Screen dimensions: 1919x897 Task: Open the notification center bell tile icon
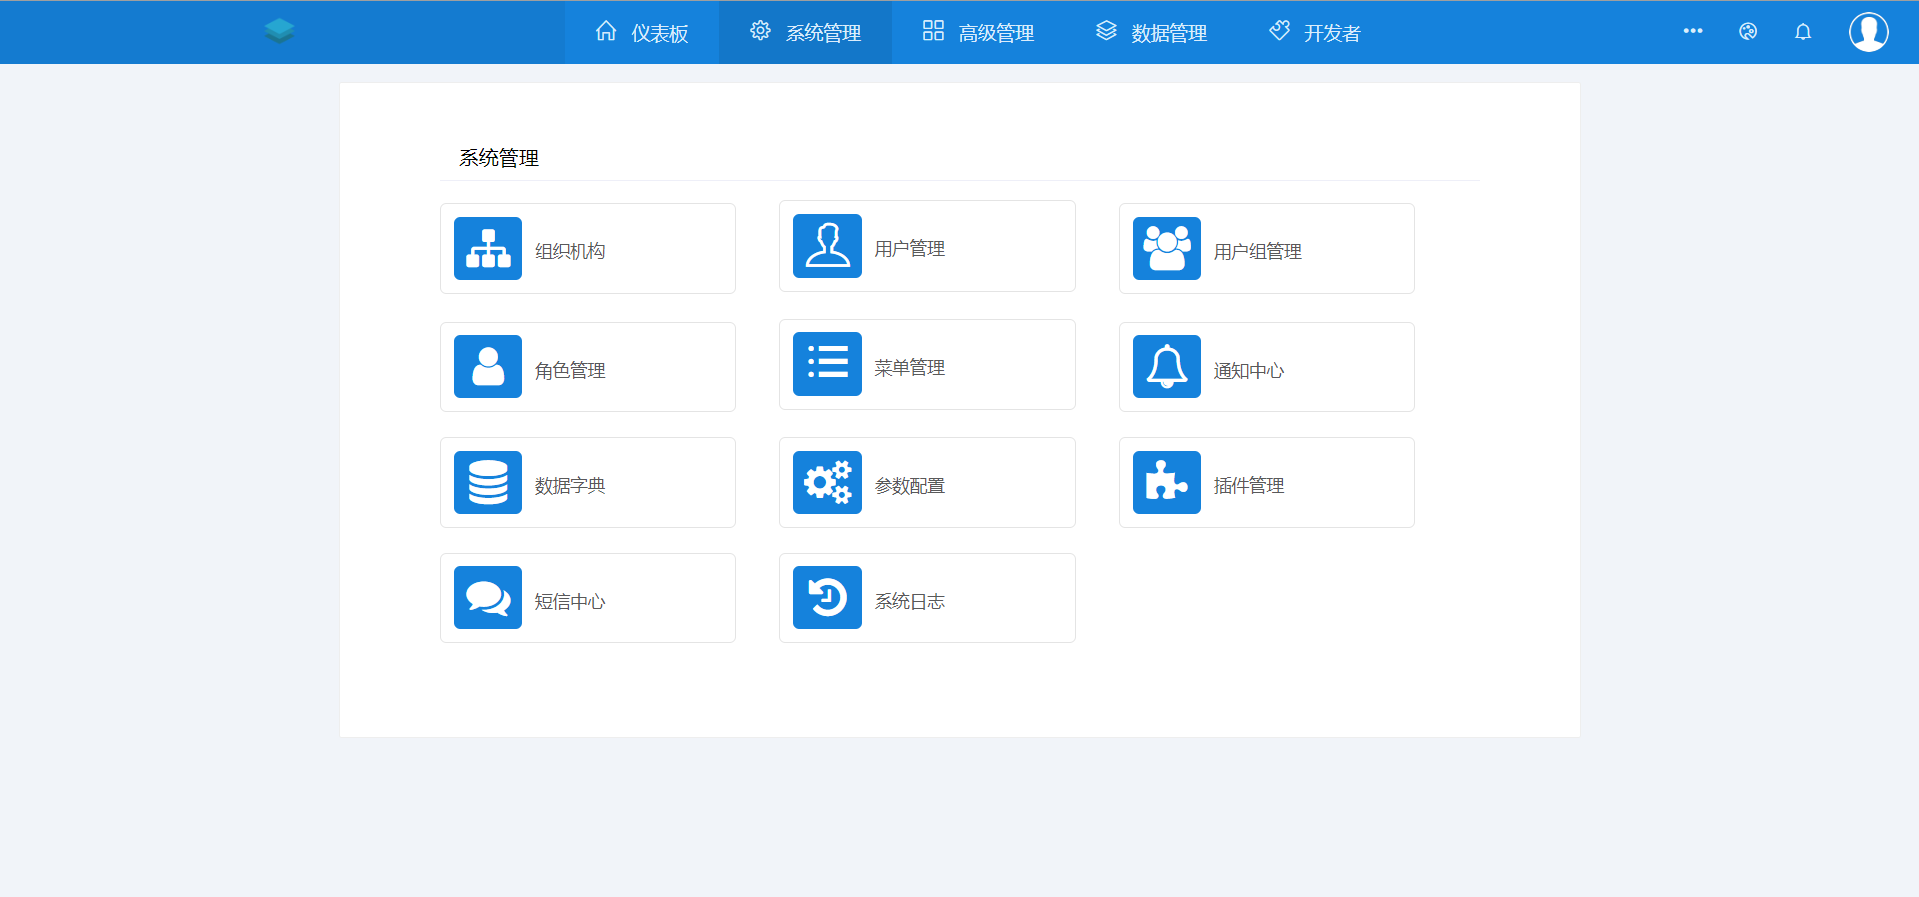point(1166,367)
